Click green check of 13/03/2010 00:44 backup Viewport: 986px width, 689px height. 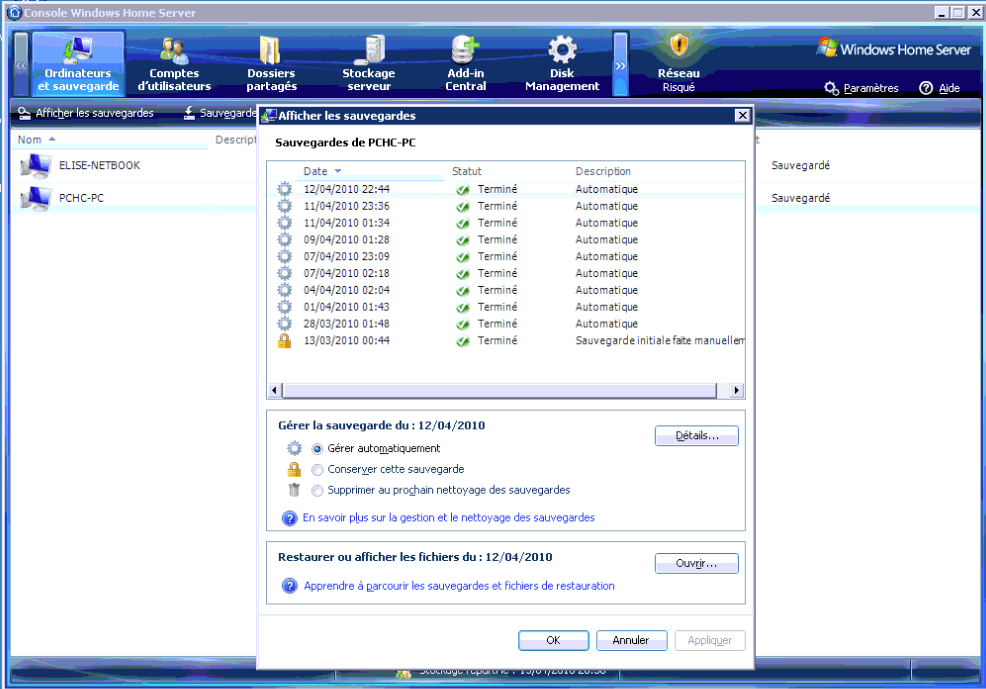pos(463,341)
